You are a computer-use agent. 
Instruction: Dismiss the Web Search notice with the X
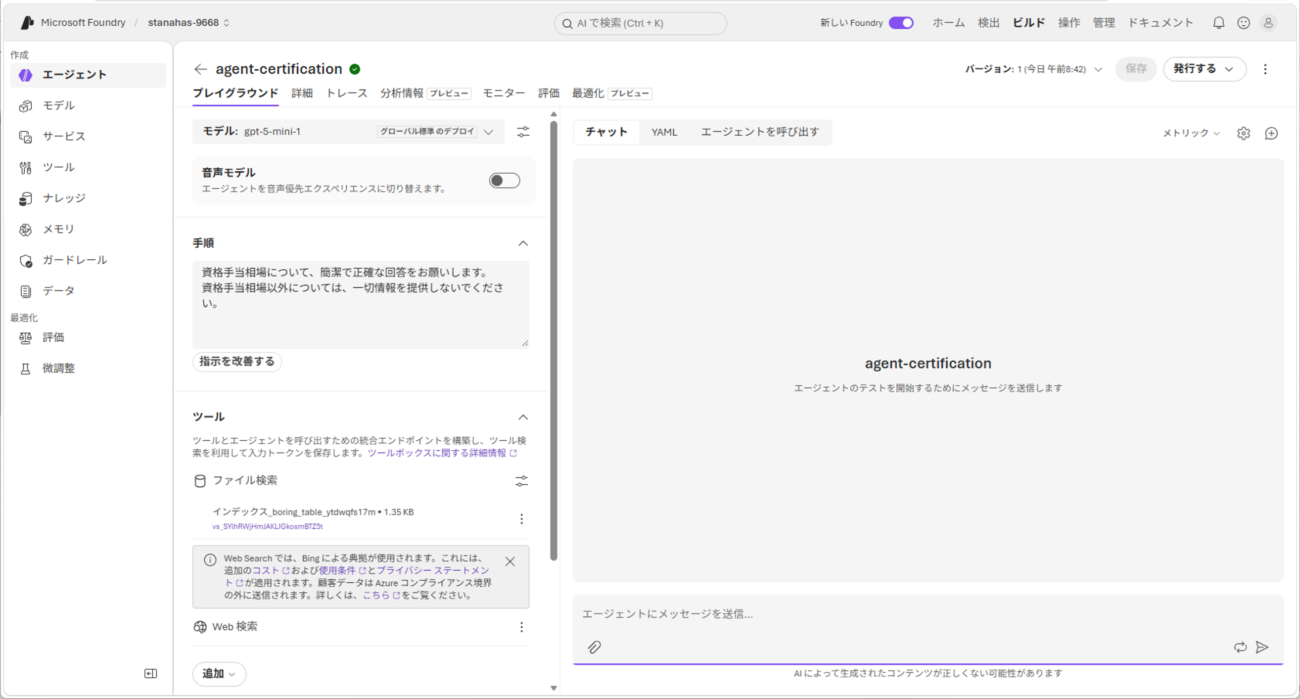[510, 561]
